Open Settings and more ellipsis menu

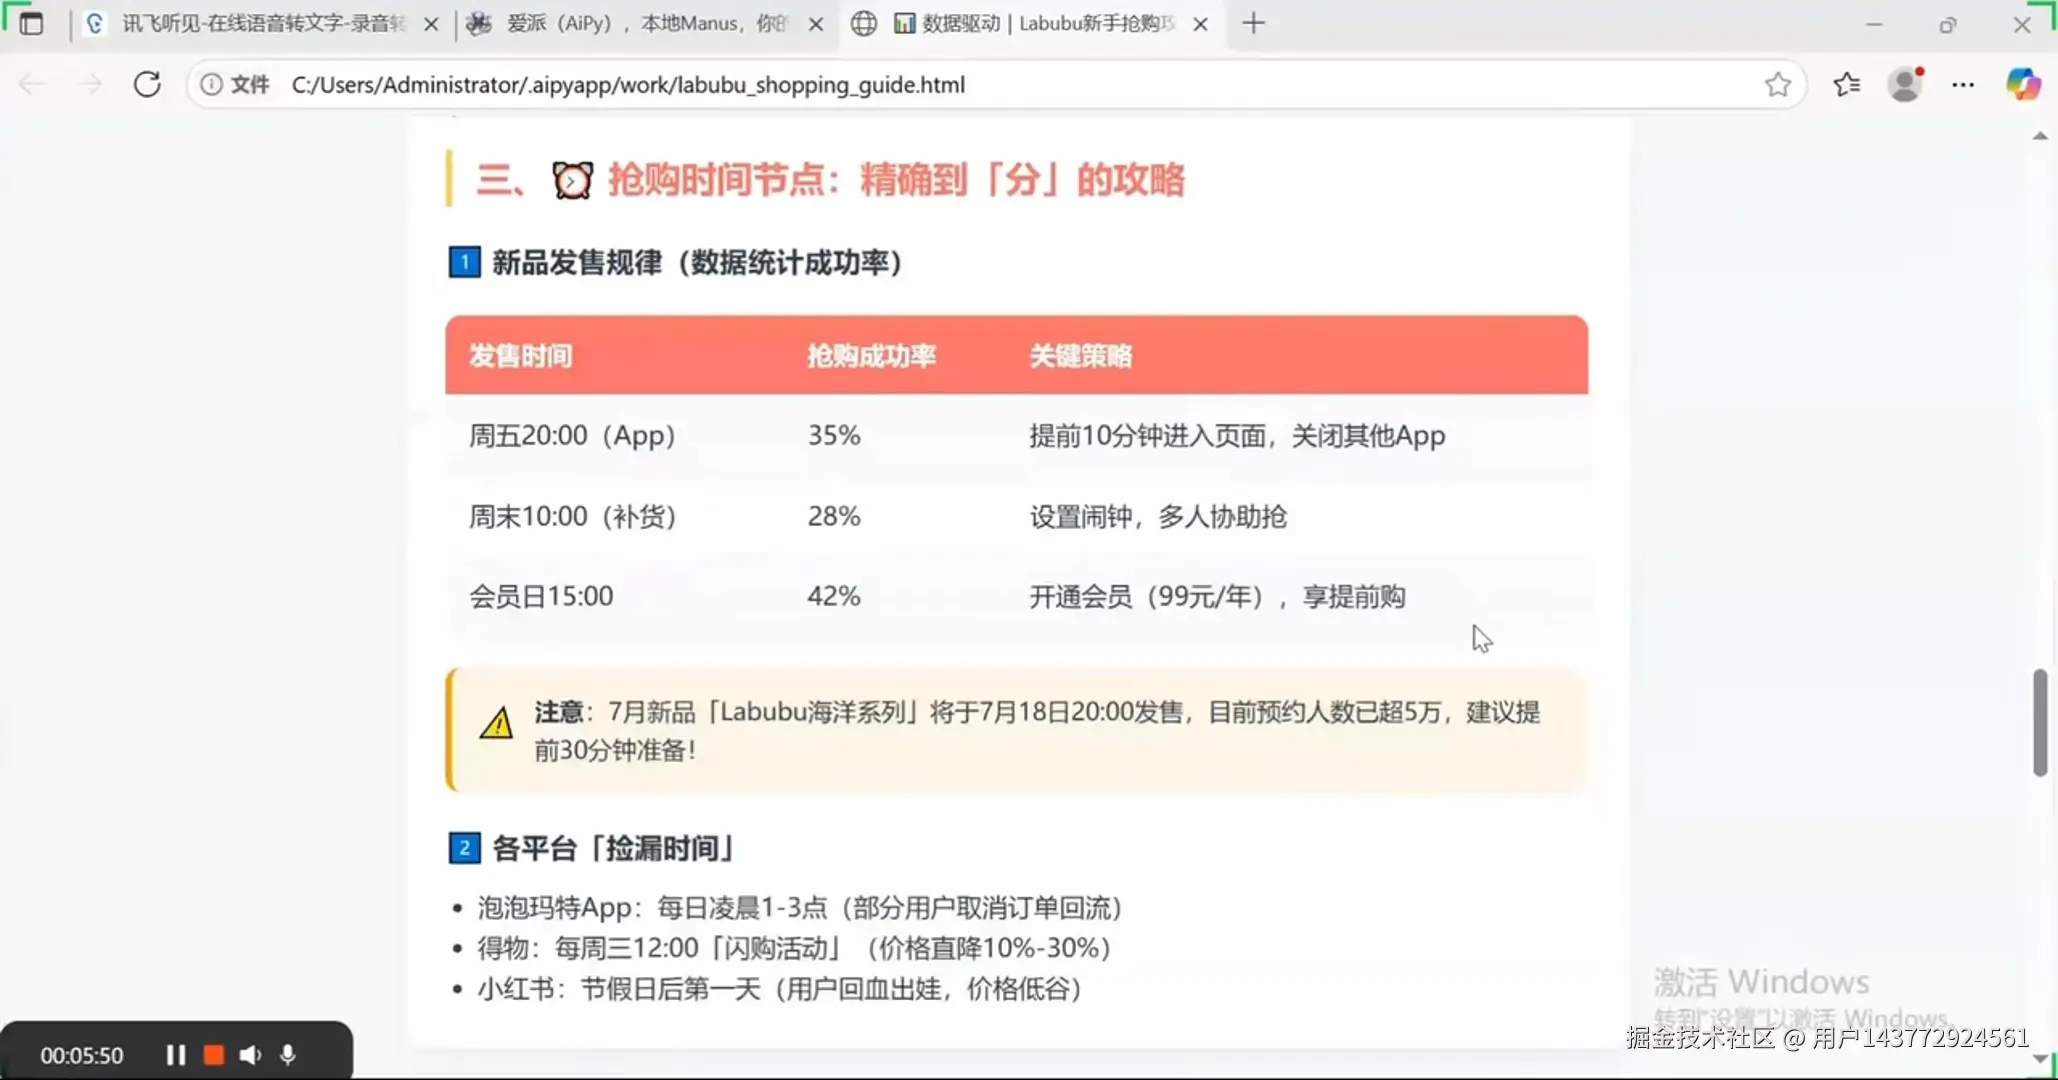tap(1963, 85)
